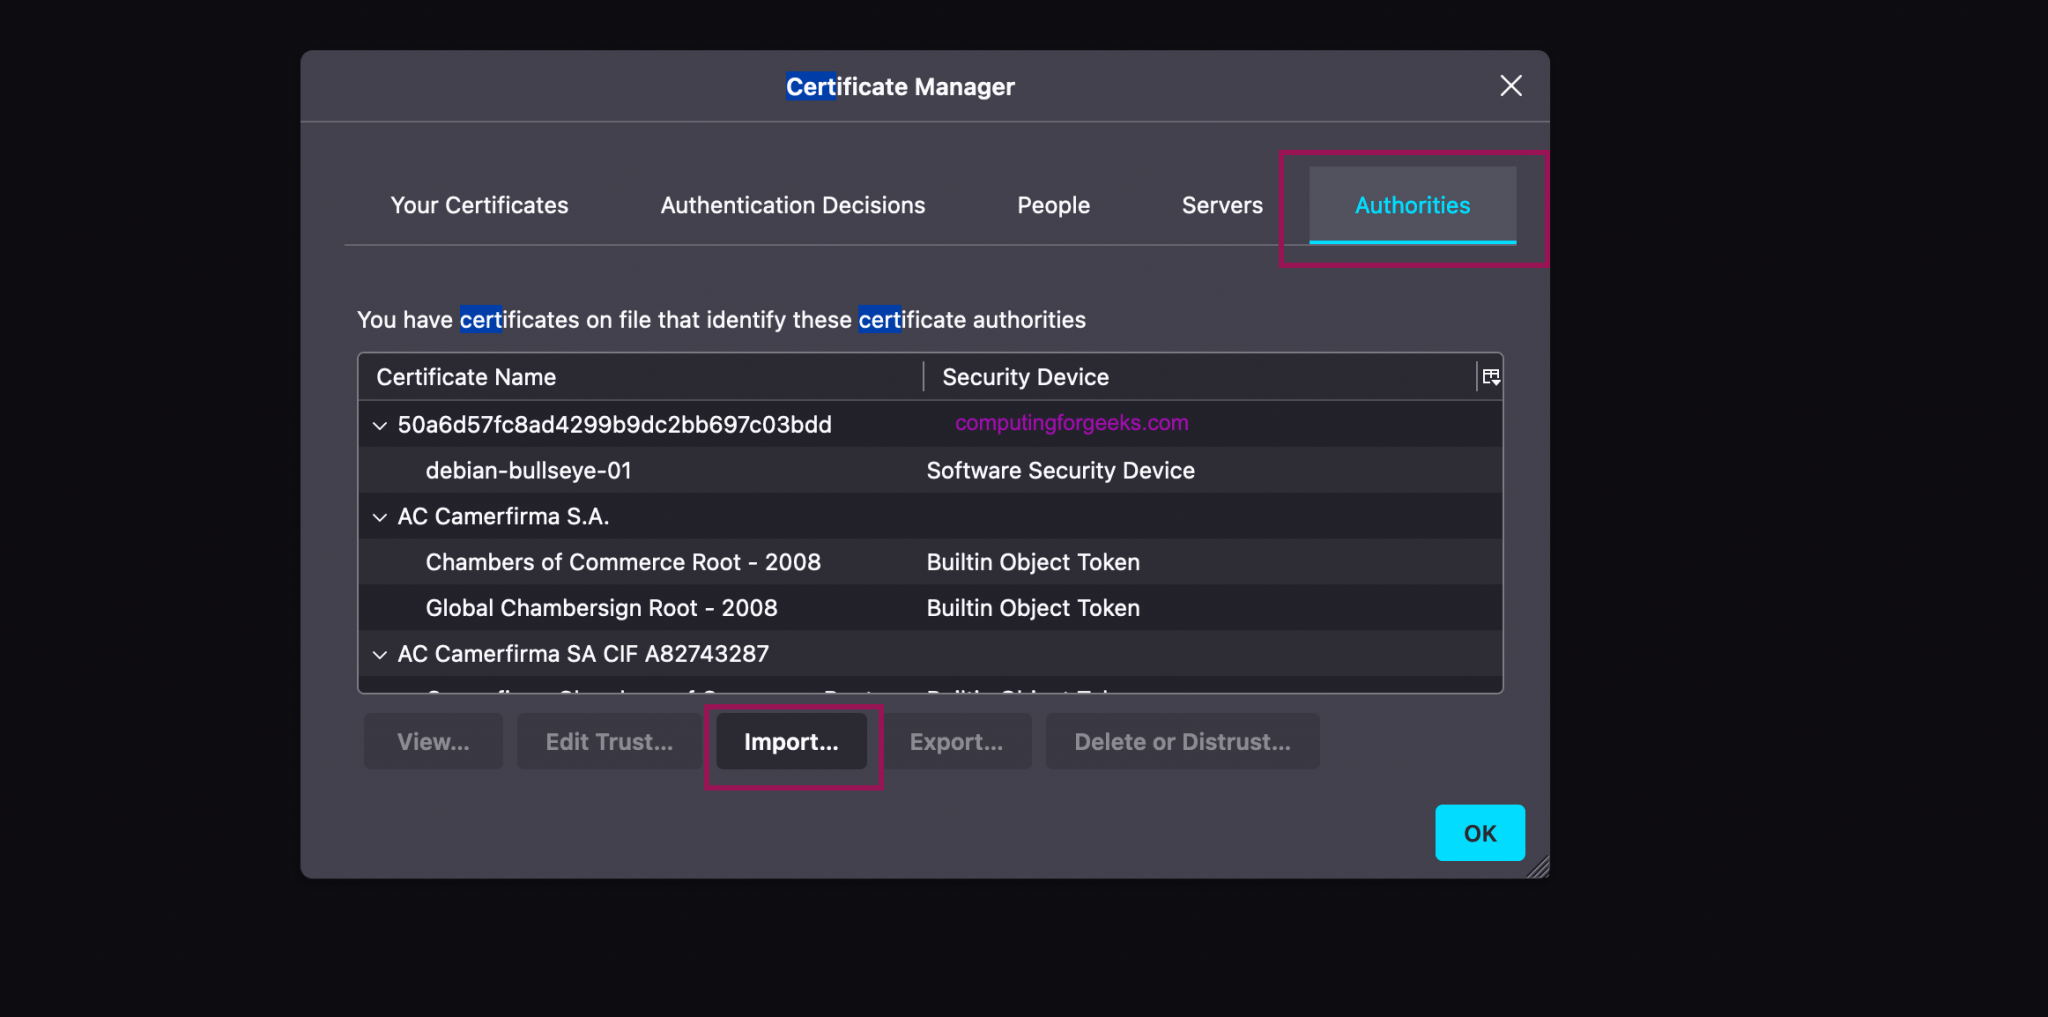Click the Import button
Viewport: 2048px width, 1017px height.
coord(790,741)
